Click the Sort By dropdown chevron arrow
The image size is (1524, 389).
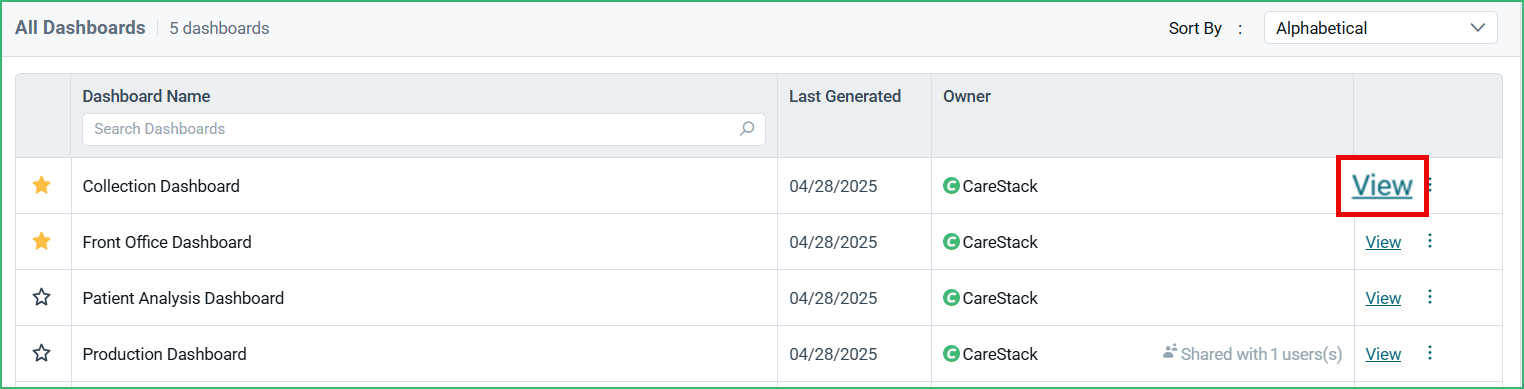[1478, 28]
